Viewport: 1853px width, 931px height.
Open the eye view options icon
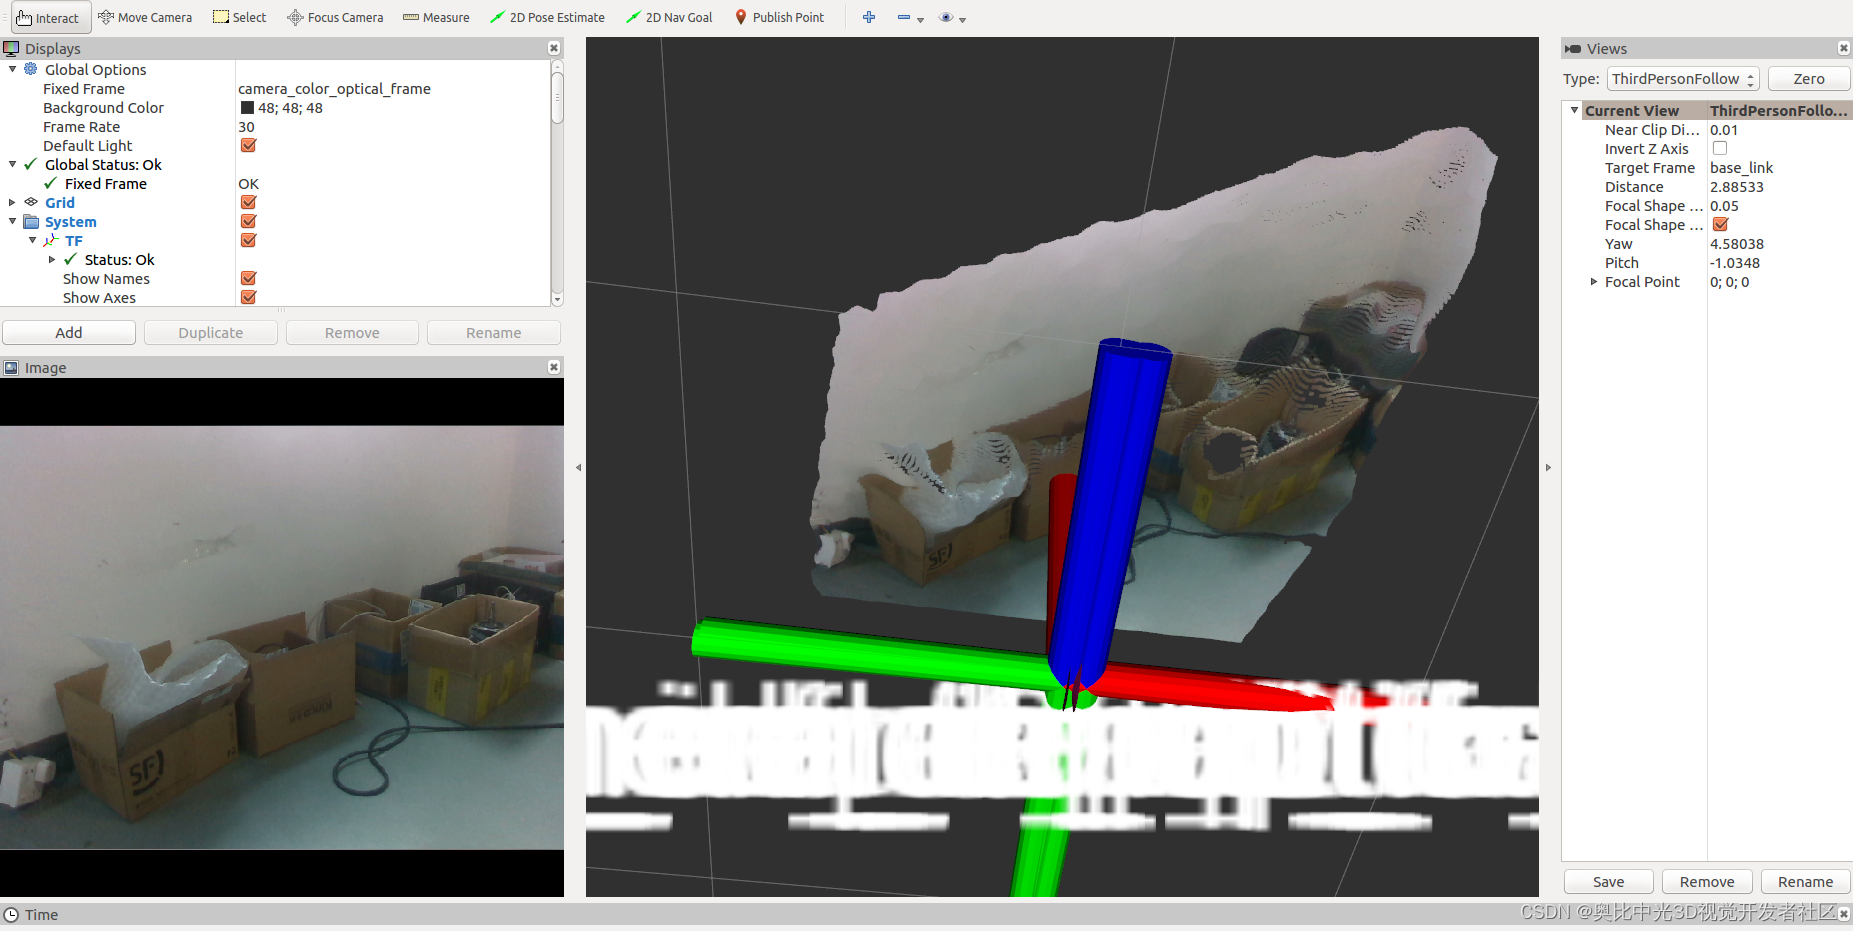pyautogui.click(x=946, y=18)
